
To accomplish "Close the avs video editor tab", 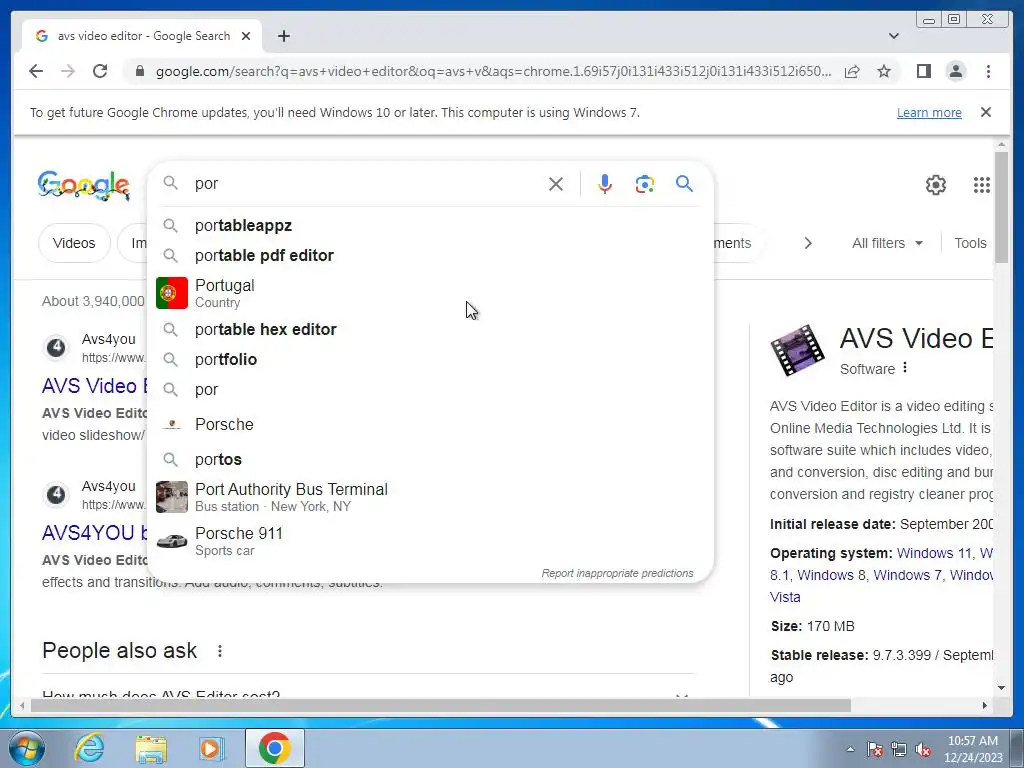I will (x=246, y=36).
